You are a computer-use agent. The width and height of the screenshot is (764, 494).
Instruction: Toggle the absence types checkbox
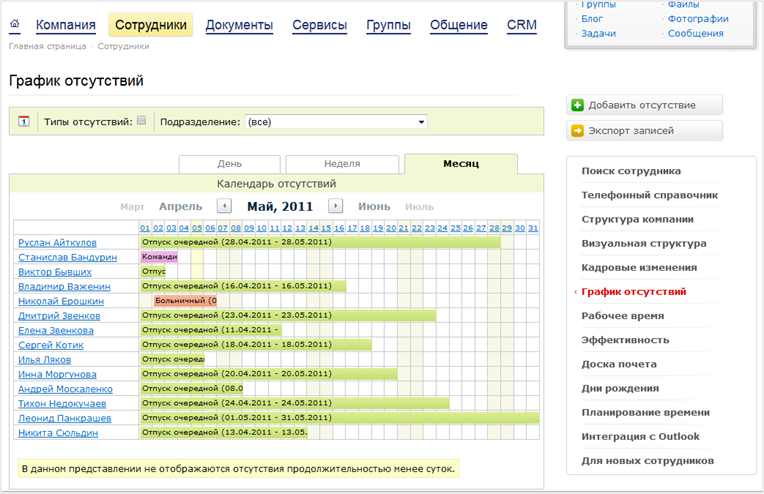pyautogui.click(x=141, y=120)
